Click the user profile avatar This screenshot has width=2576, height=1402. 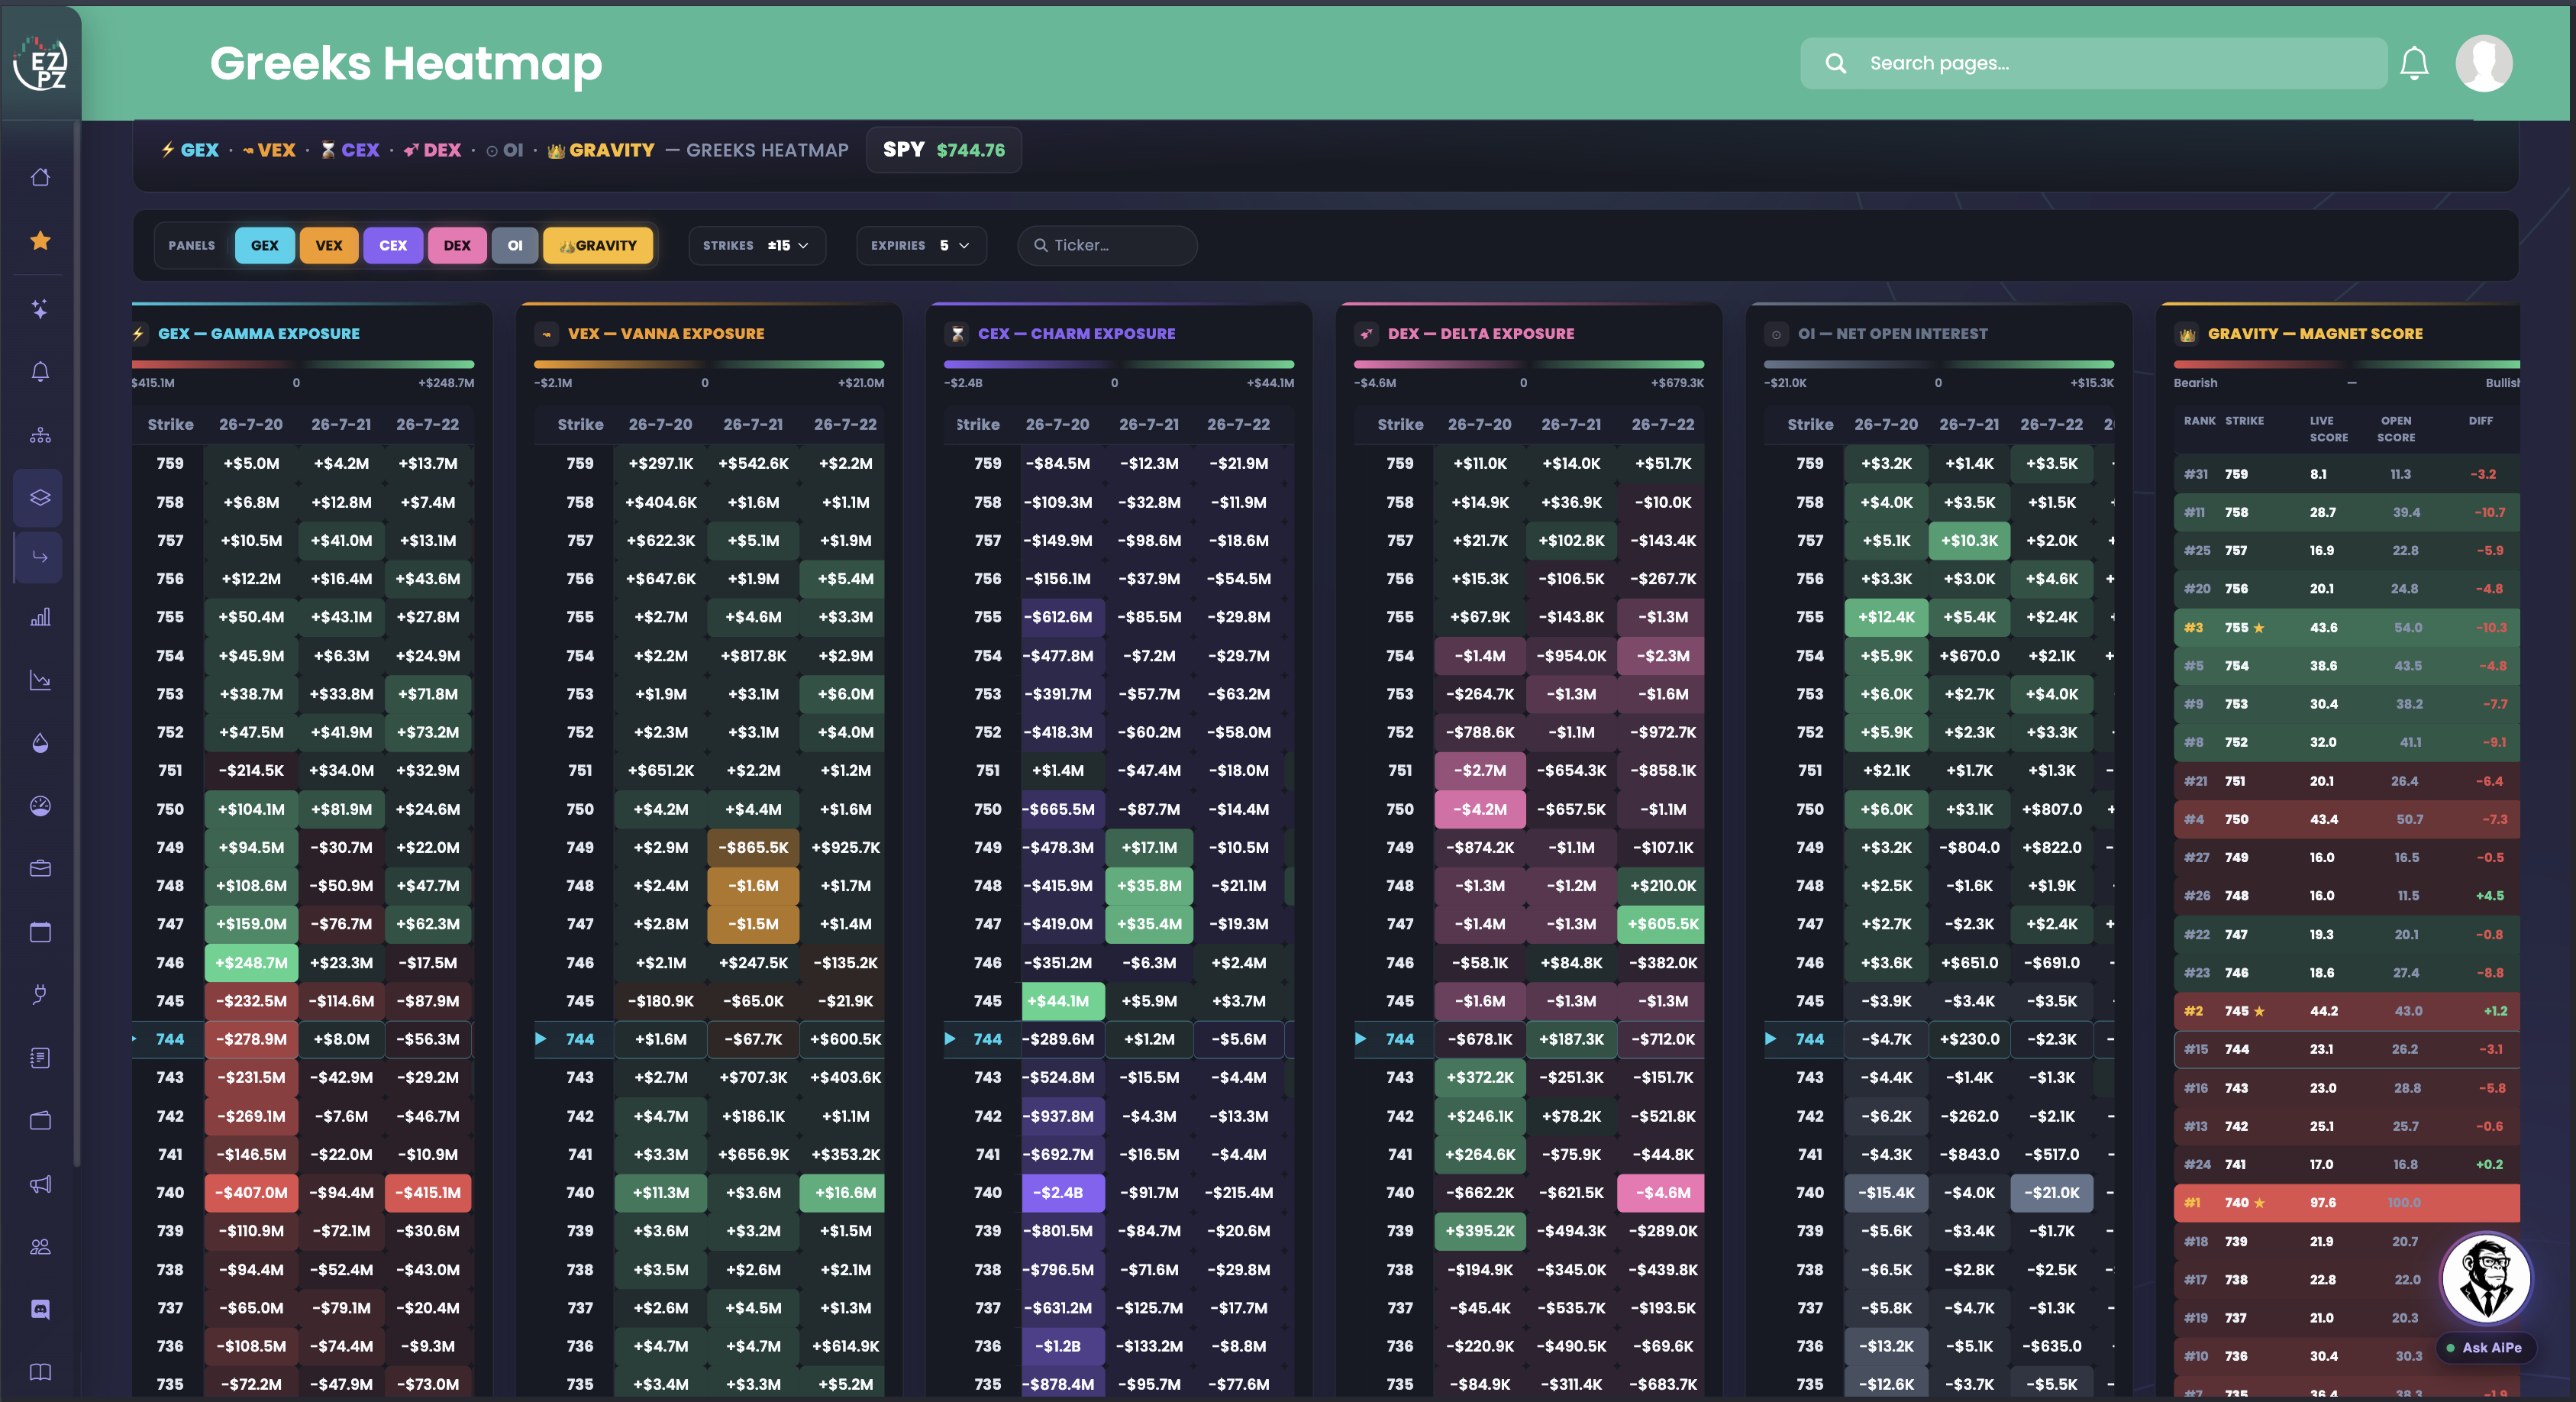pyautogui.click(x=2484, y=63)
